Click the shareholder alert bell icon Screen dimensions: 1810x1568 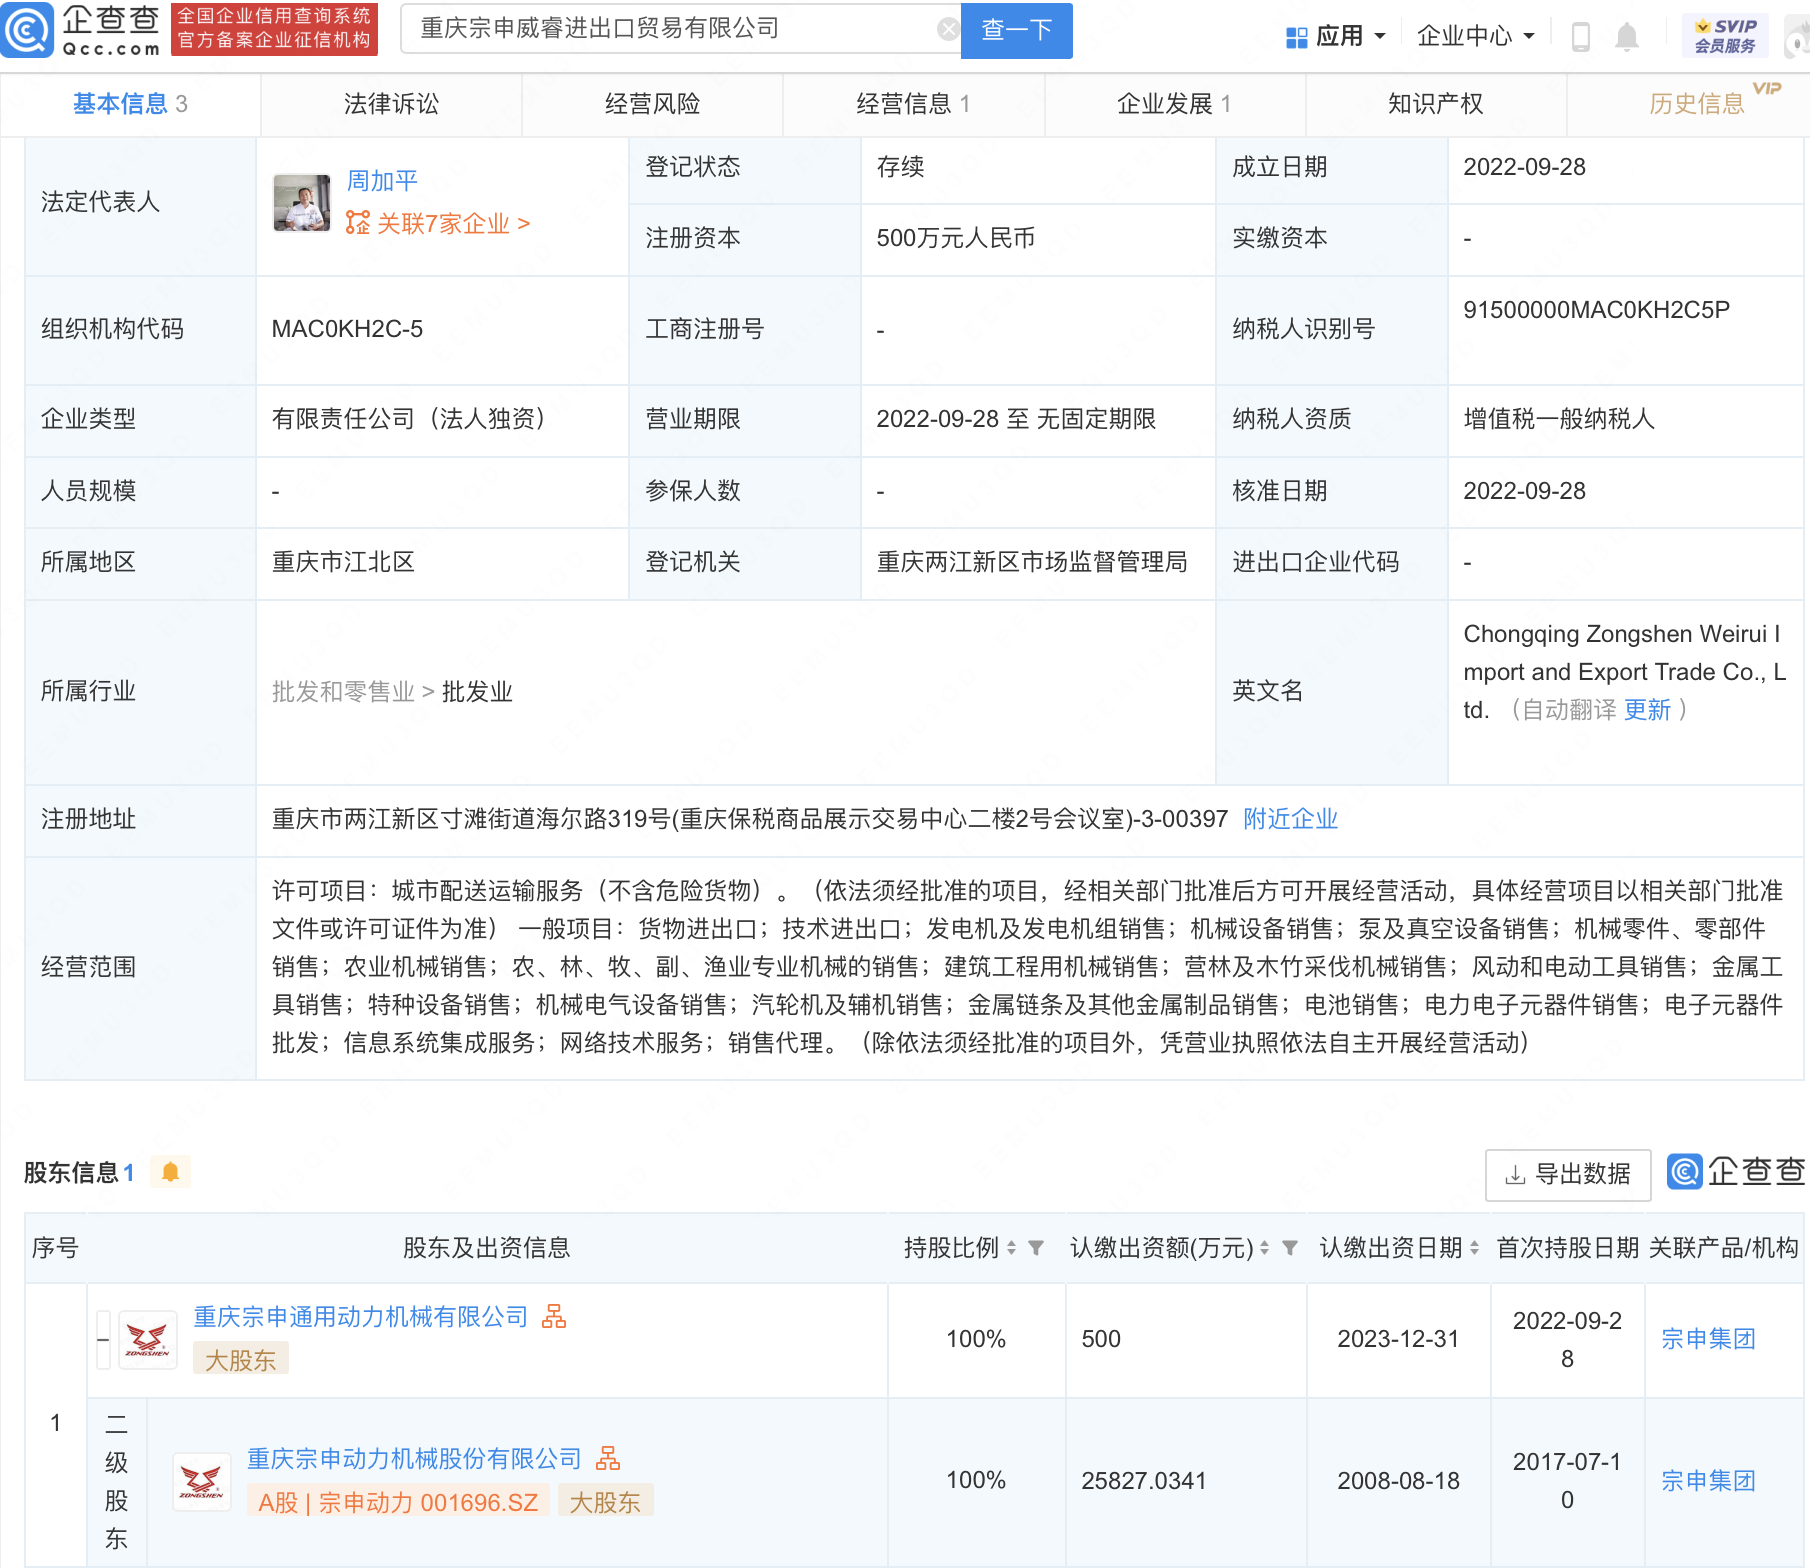tap(170, 1171)
